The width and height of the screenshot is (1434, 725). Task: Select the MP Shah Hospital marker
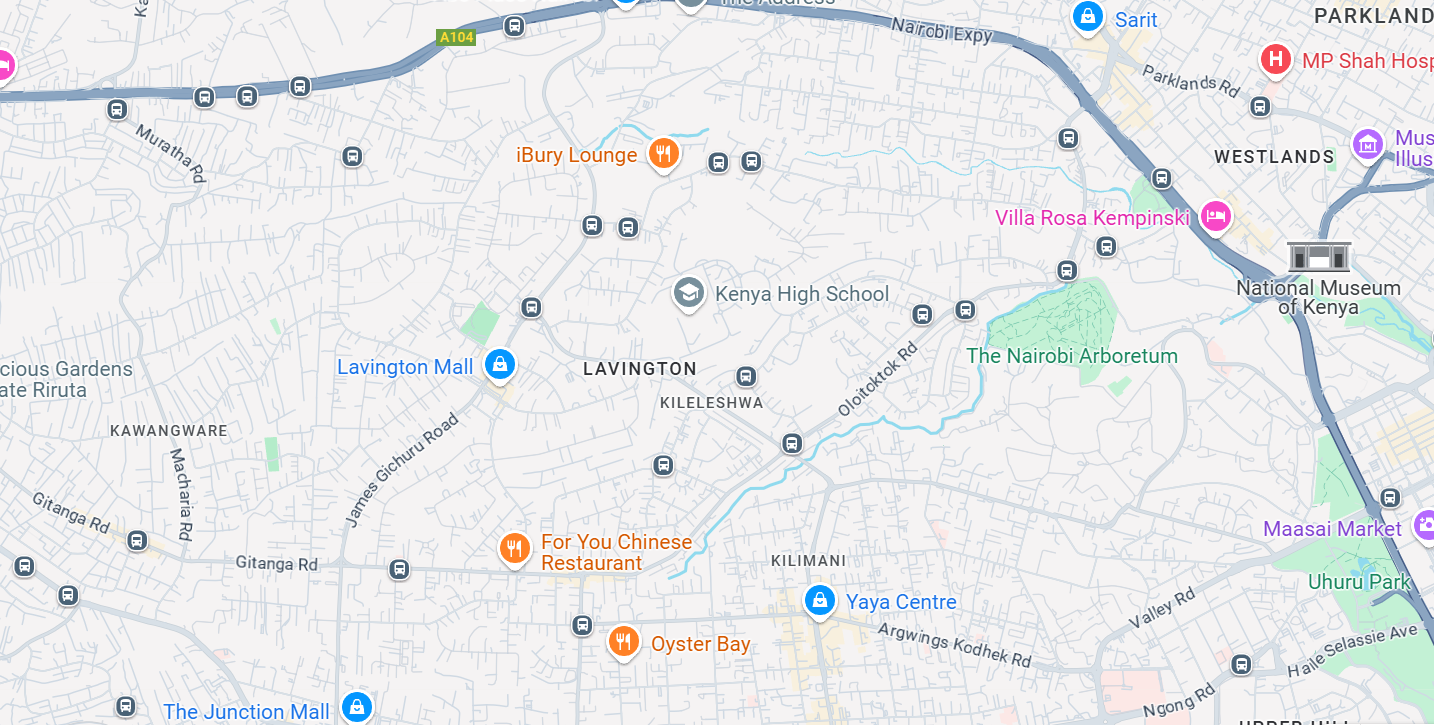point(1275,59)
